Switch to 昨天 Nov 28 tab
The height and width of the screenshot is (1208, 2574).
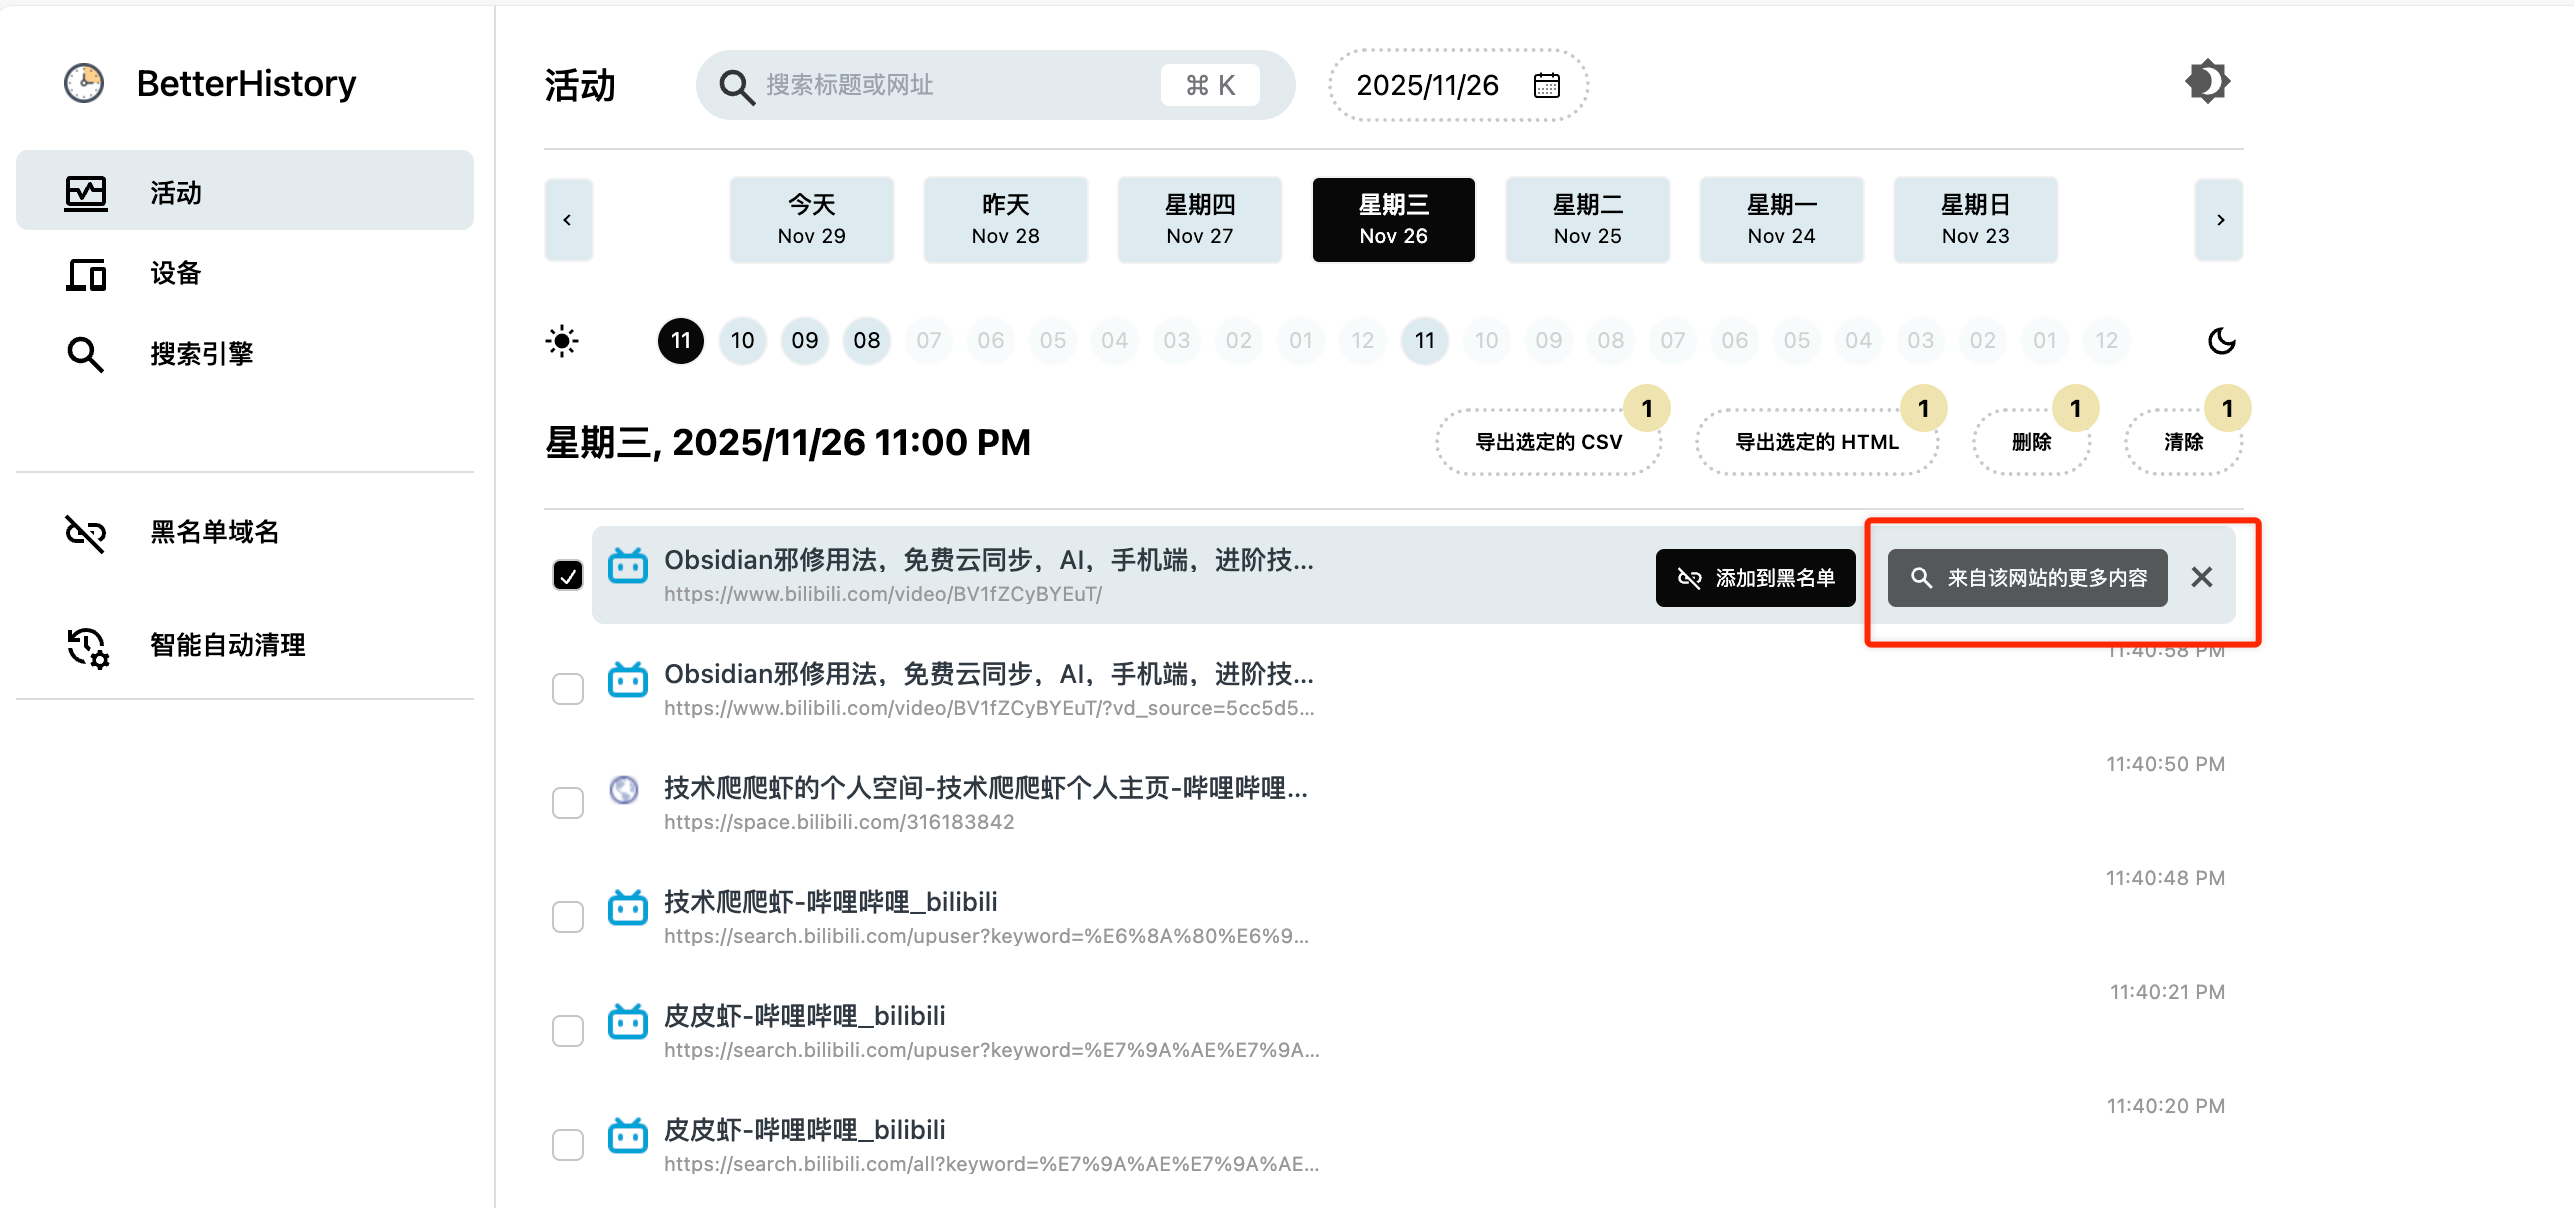[x=1005, y=220]
